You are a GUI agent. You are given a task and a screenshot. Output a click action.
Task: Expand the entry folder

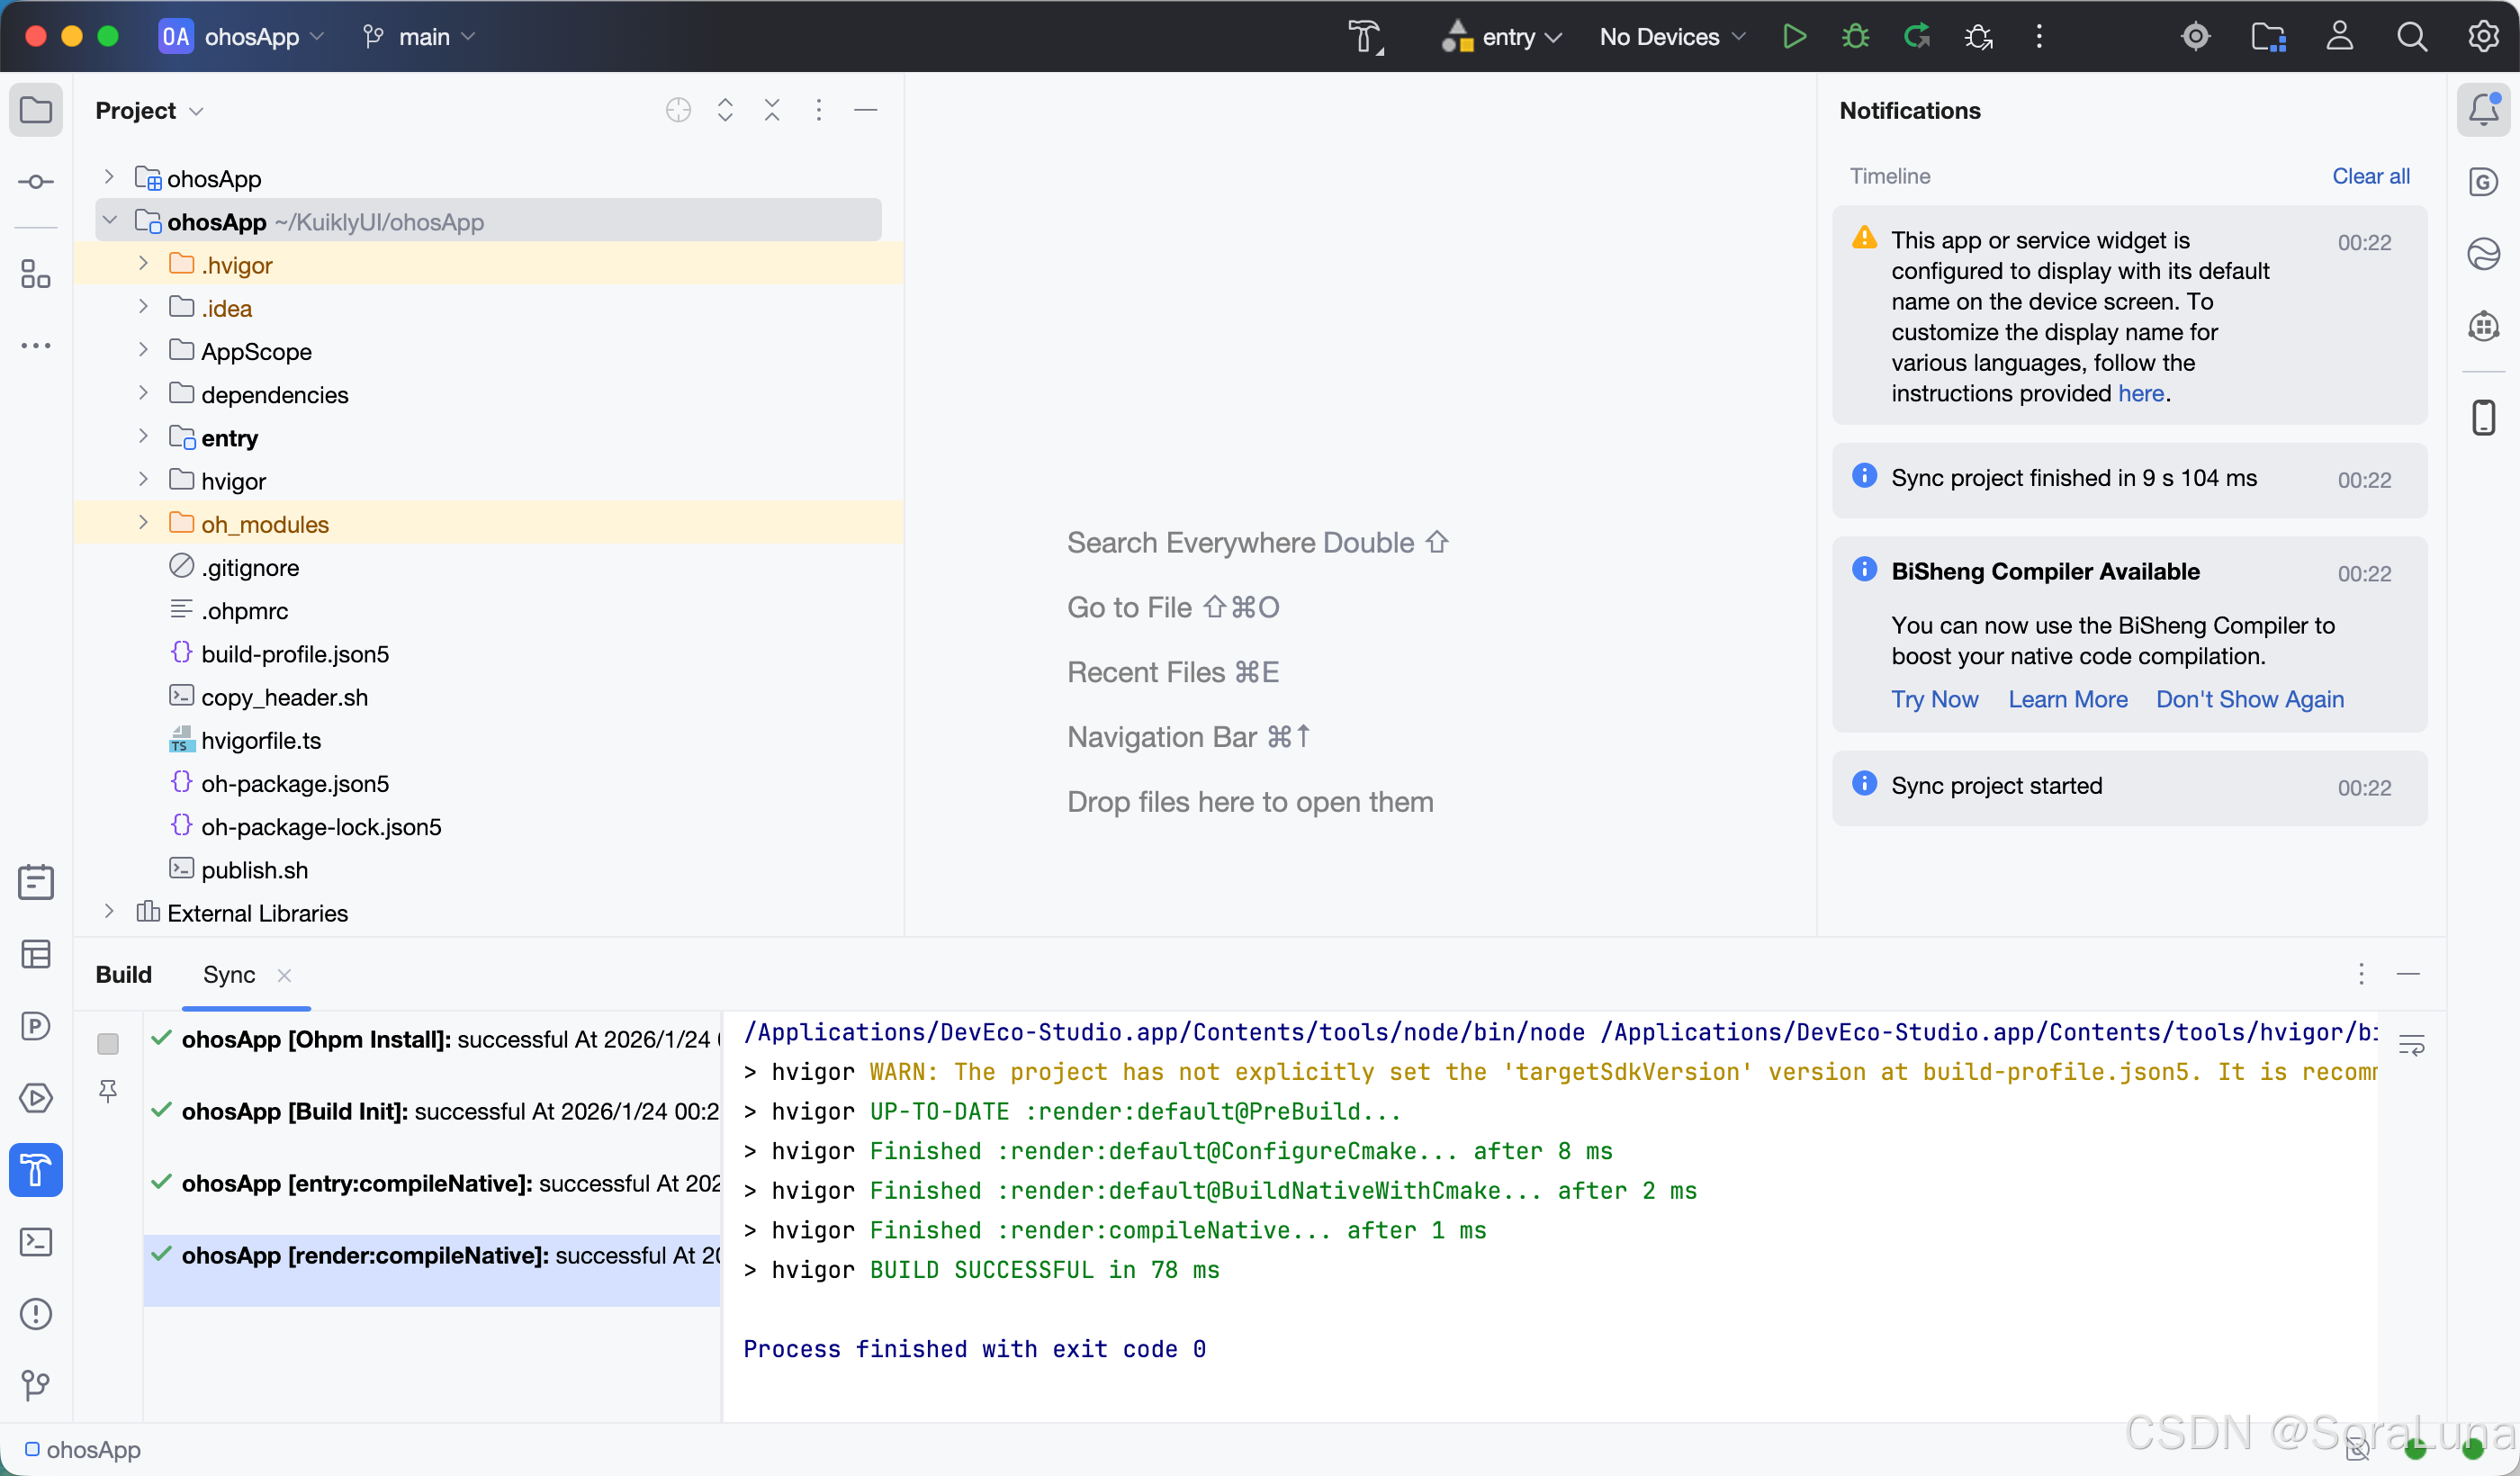(x=143, y=437)
